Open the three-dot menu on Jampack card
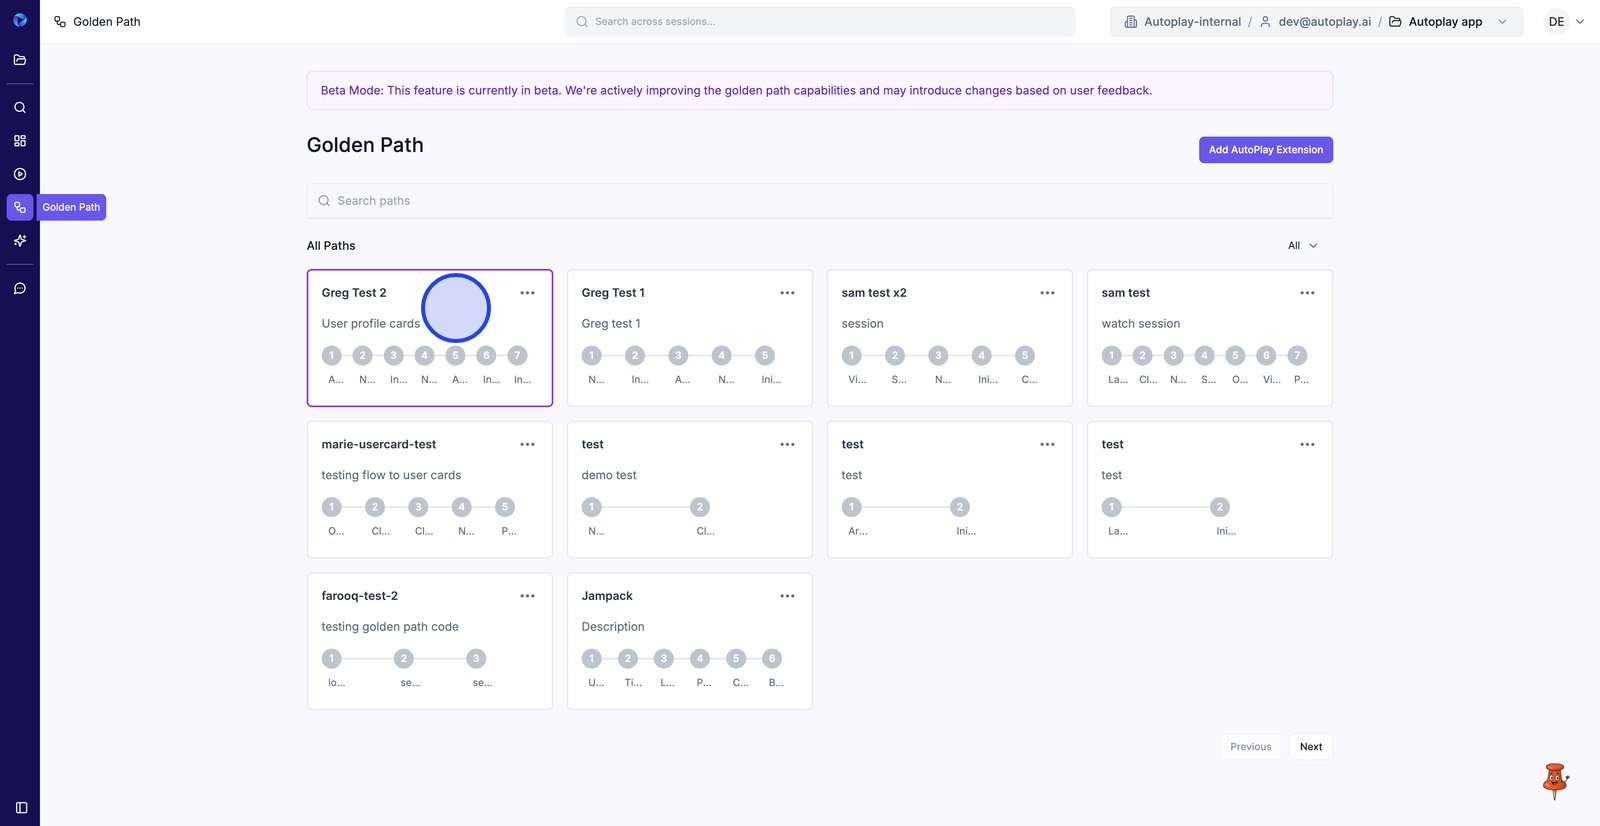 click(x=787, y=596)
